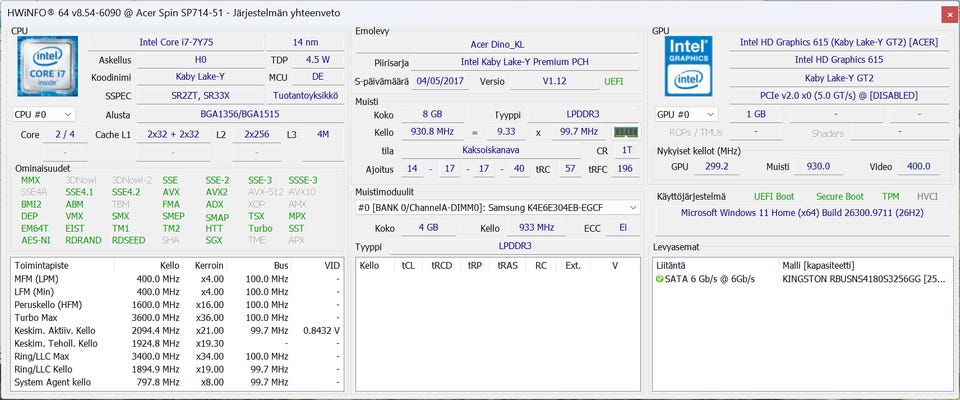Screen dimensions: 960x400
Task: Click the Intel Core i7-7Y75 name field
Action: [176, 43]
